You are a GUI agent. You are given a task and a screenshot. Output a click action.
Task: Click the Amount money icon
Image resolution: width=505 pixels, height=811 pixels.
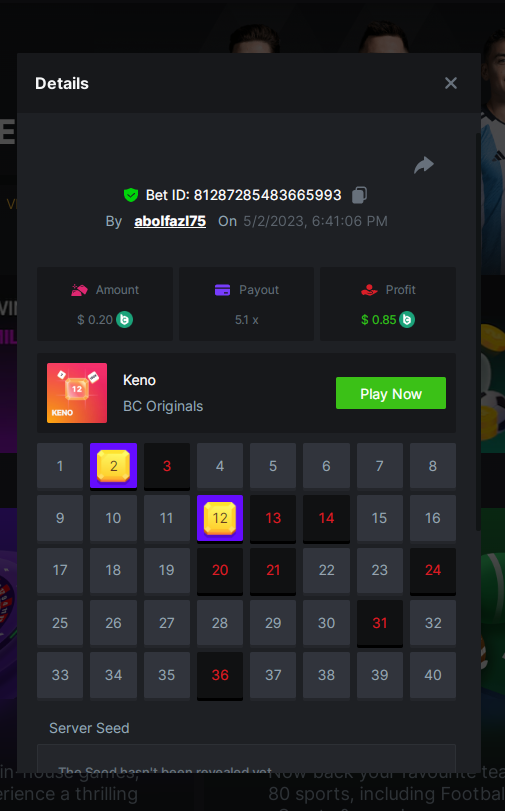pyautogui.click(x=79, y=290)
